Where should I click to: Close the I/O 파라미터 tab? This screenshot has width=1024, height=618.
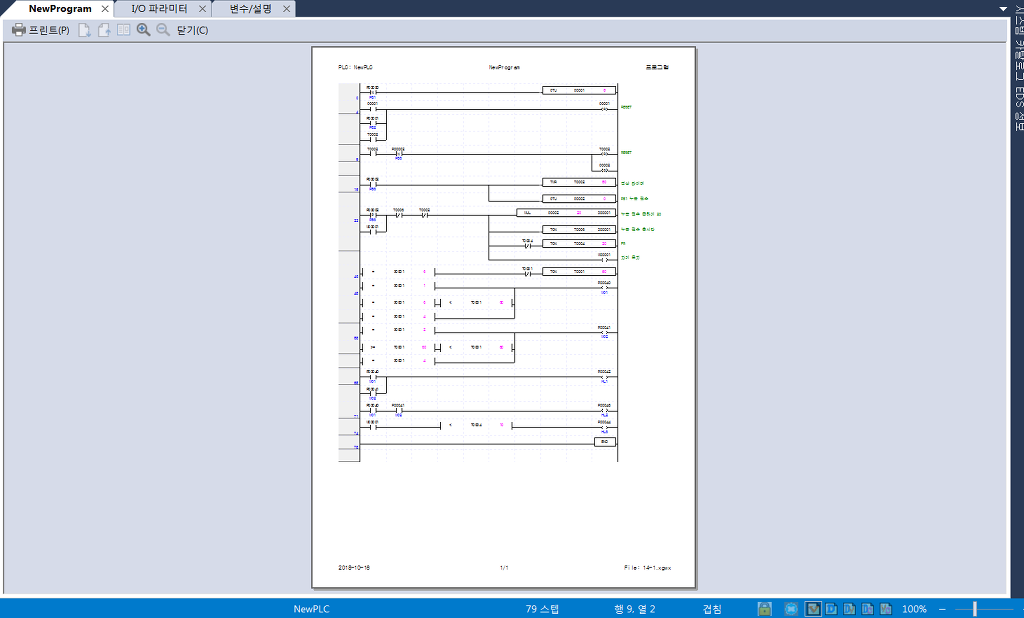(x=202, y=8)
